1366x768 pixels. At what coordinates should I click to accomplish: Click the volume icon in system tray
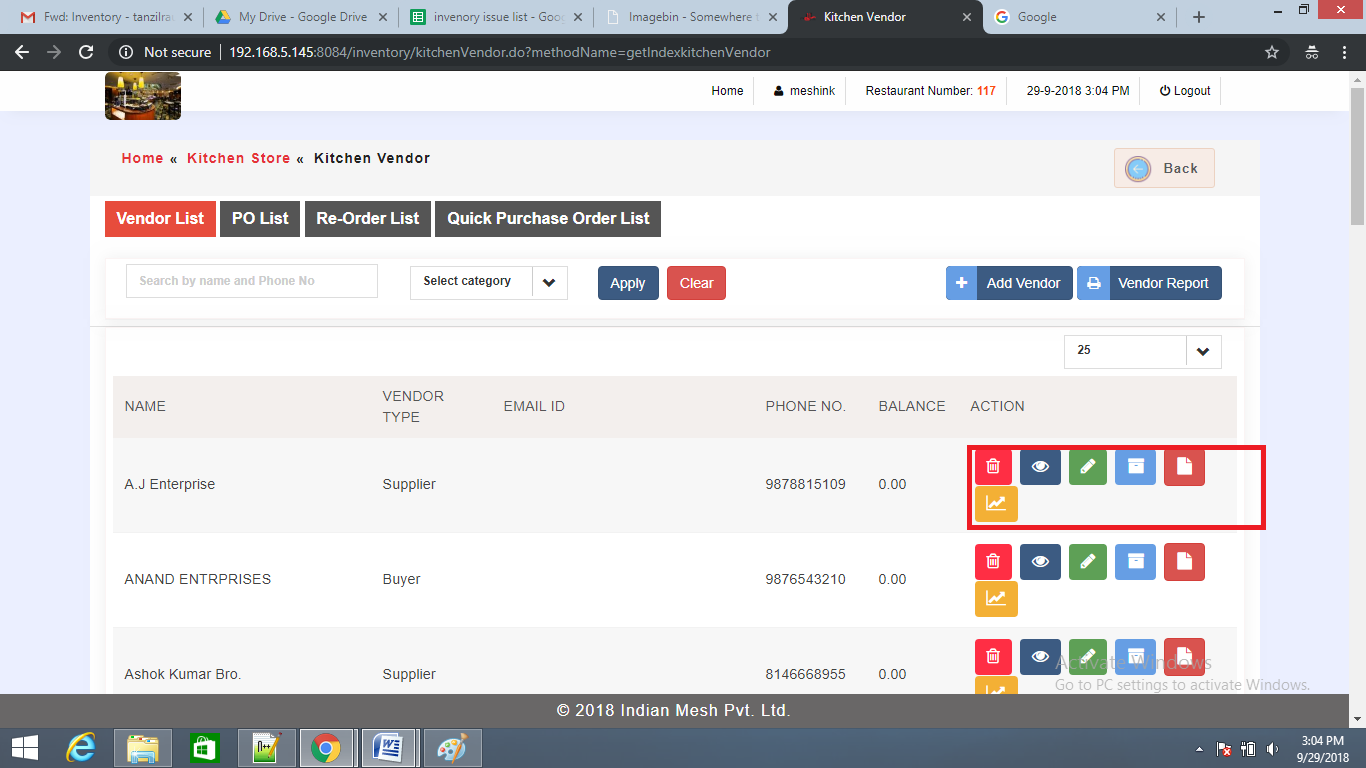1271,748
